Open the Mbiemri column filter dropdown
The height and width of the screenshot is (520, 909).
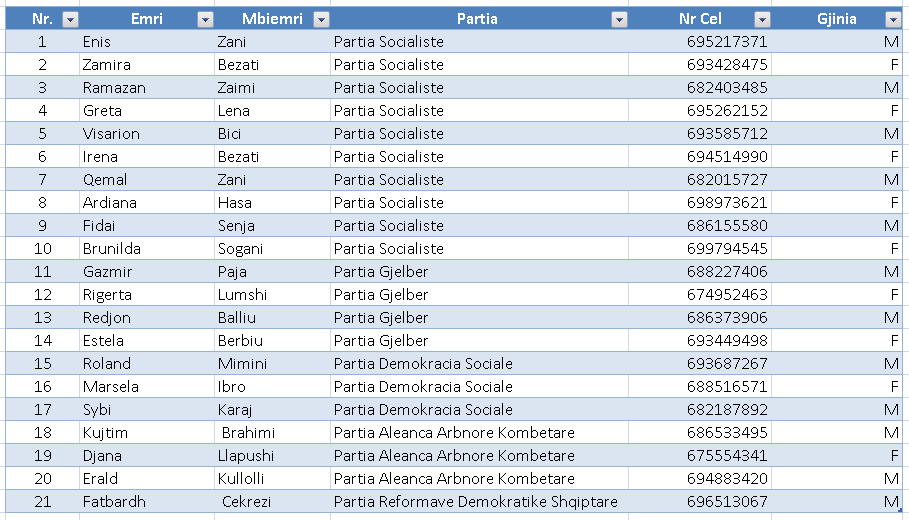coord(321,19)
